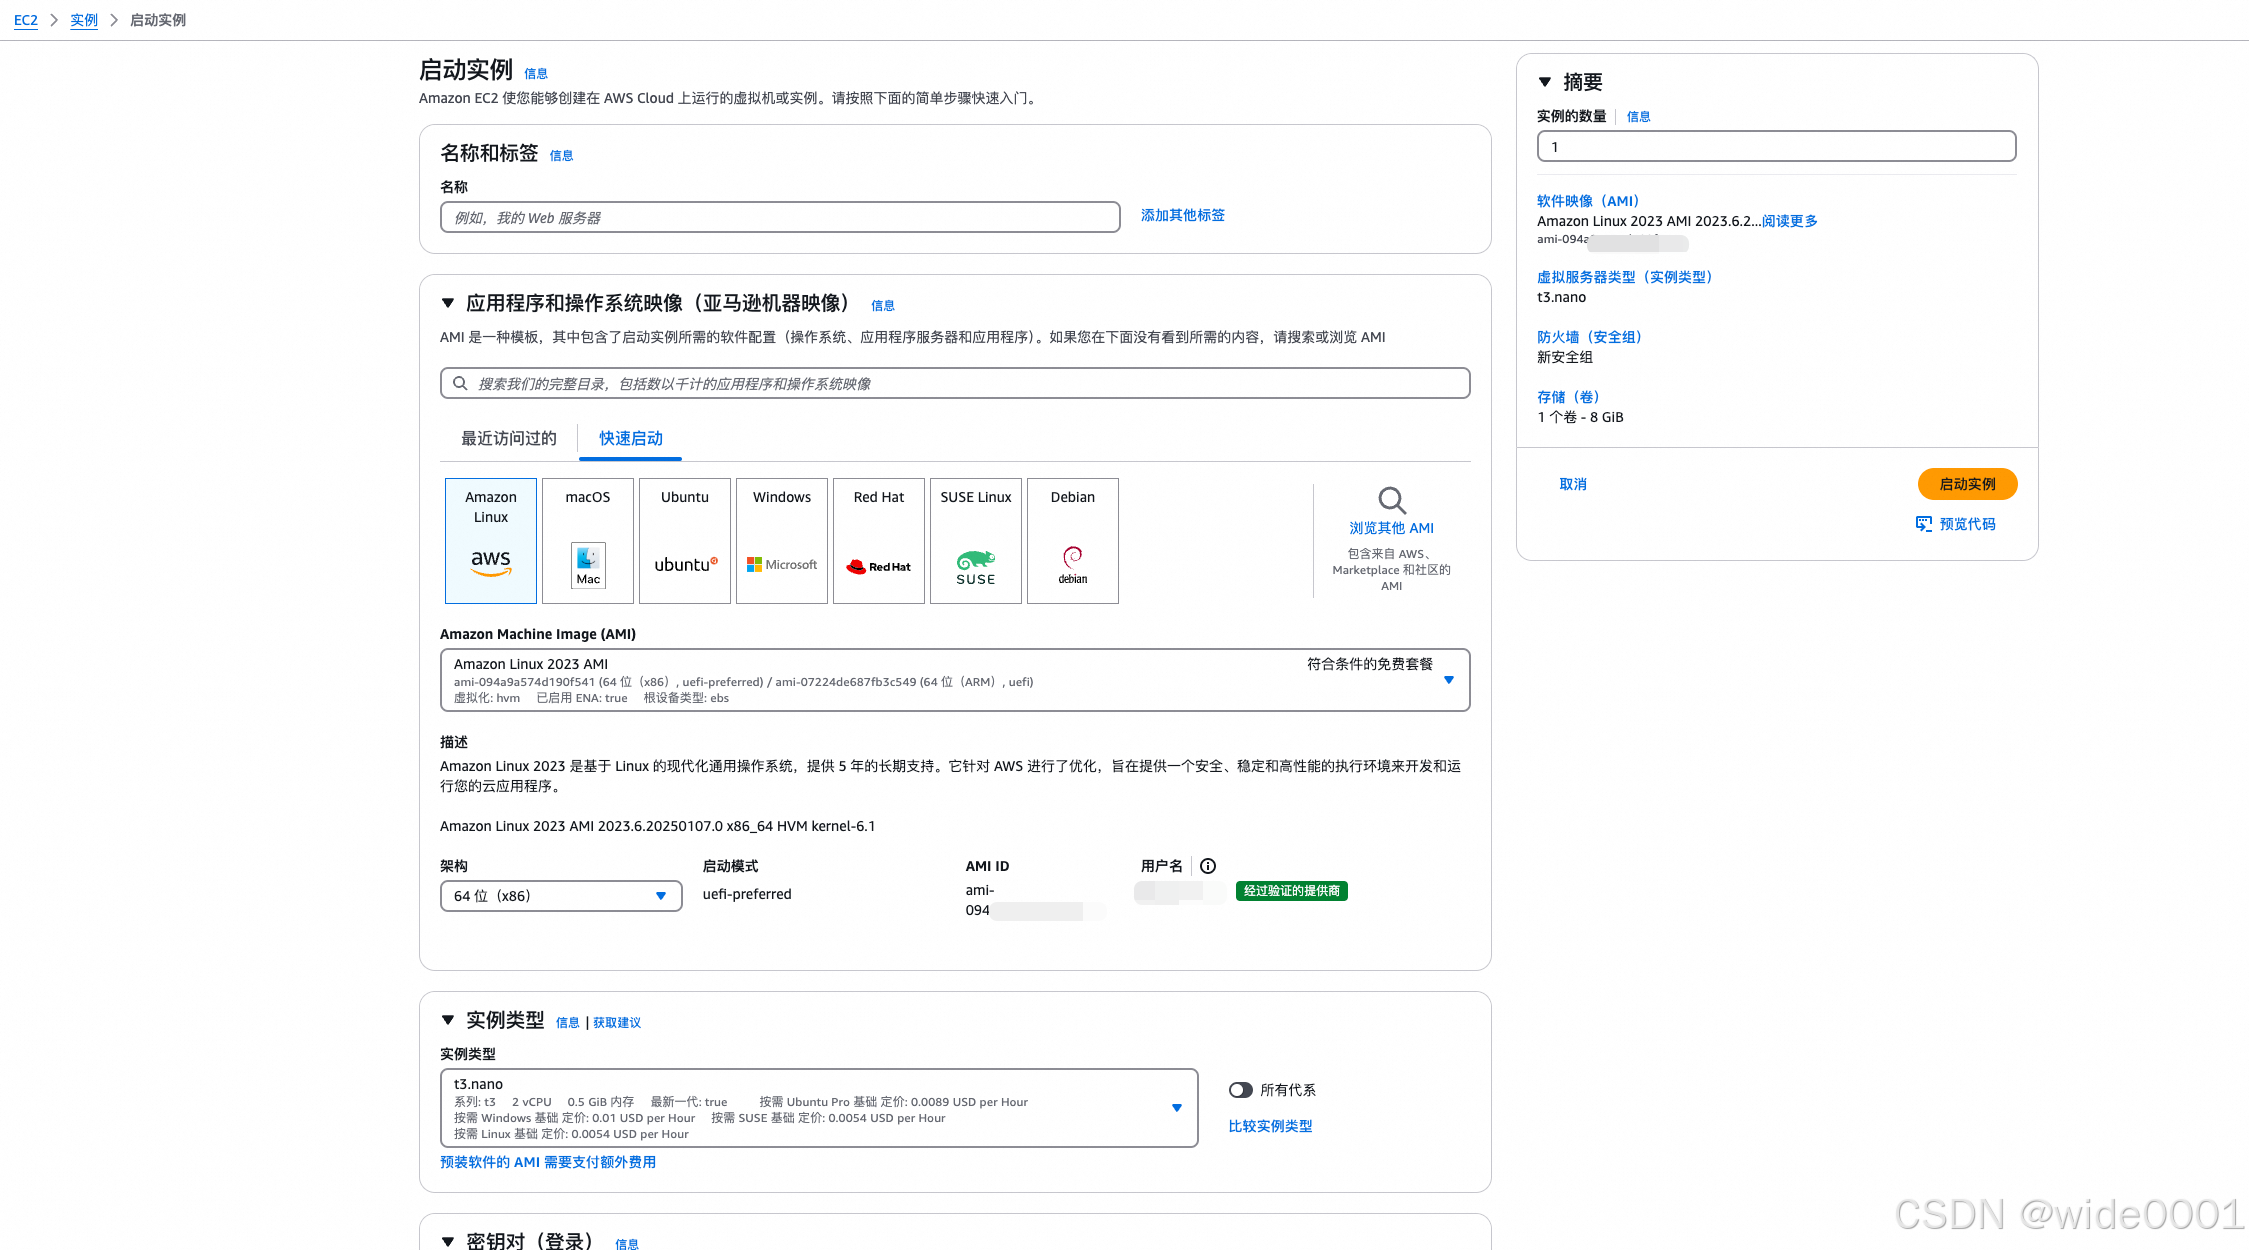Toggle the 所有代系 switch
2249x1250 pixels.
point(1241,1090)
